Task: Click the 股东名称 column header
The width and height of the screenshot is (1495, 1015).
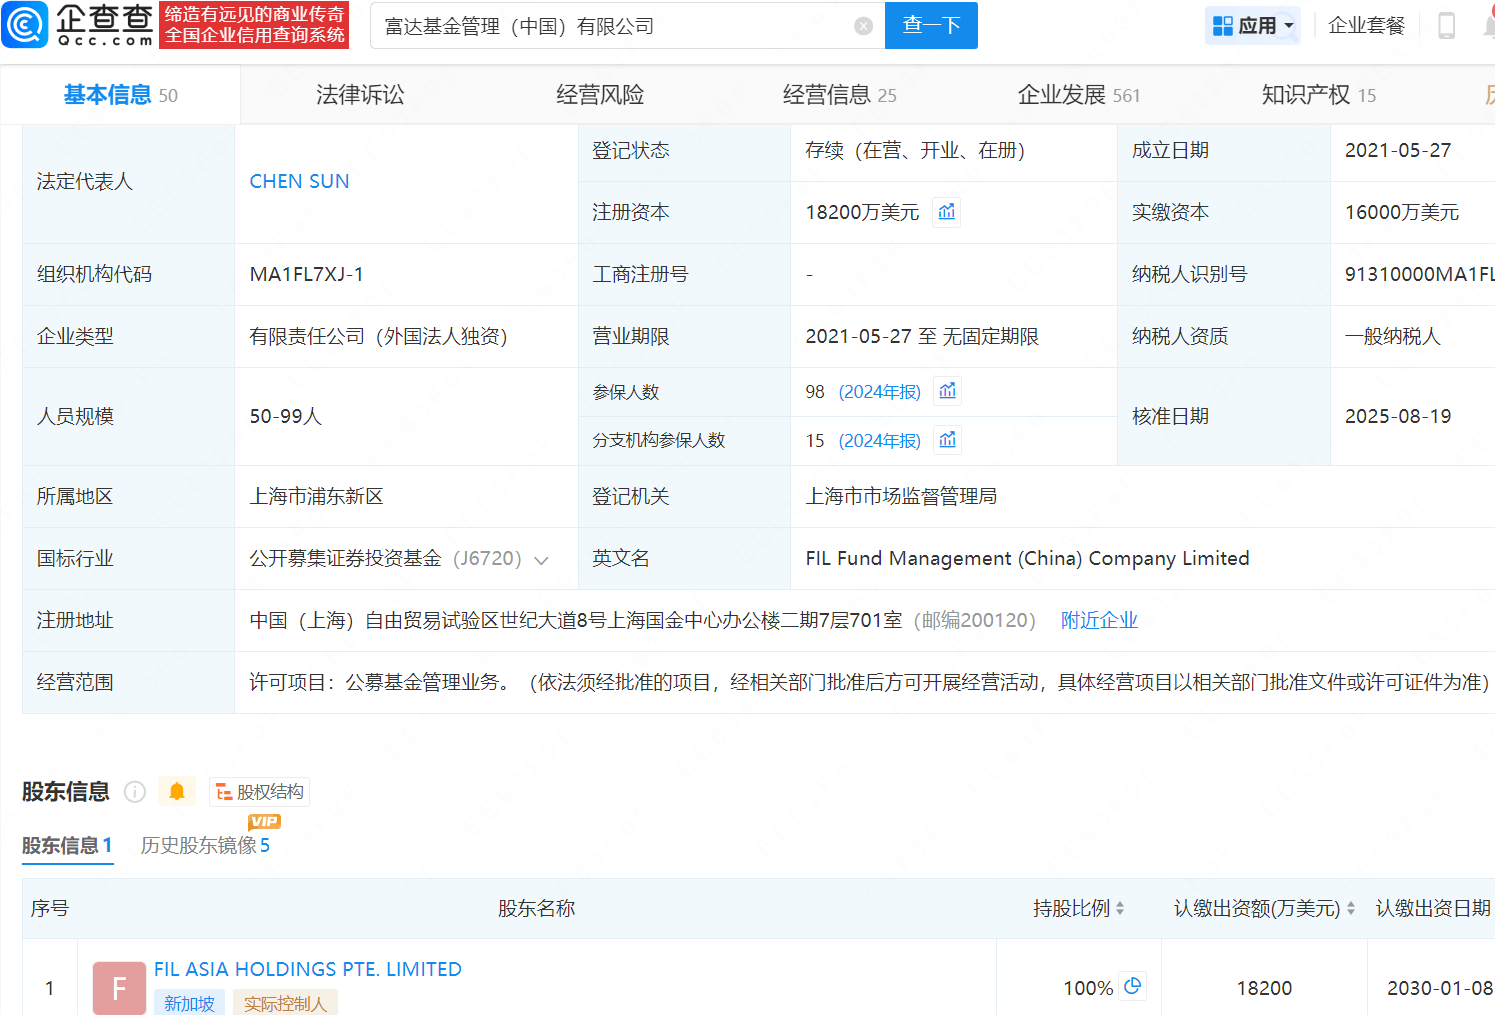Action: pyautogui.click(x=536, y=908)
